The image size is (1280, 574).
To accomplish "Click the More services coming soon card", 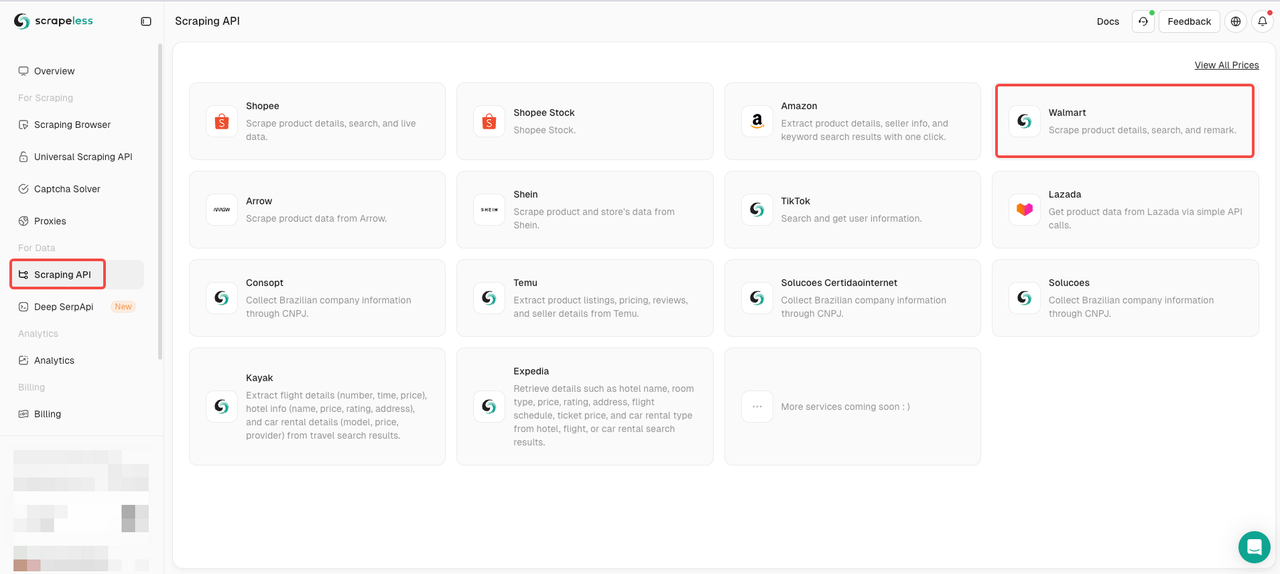I will click(853, 406).
